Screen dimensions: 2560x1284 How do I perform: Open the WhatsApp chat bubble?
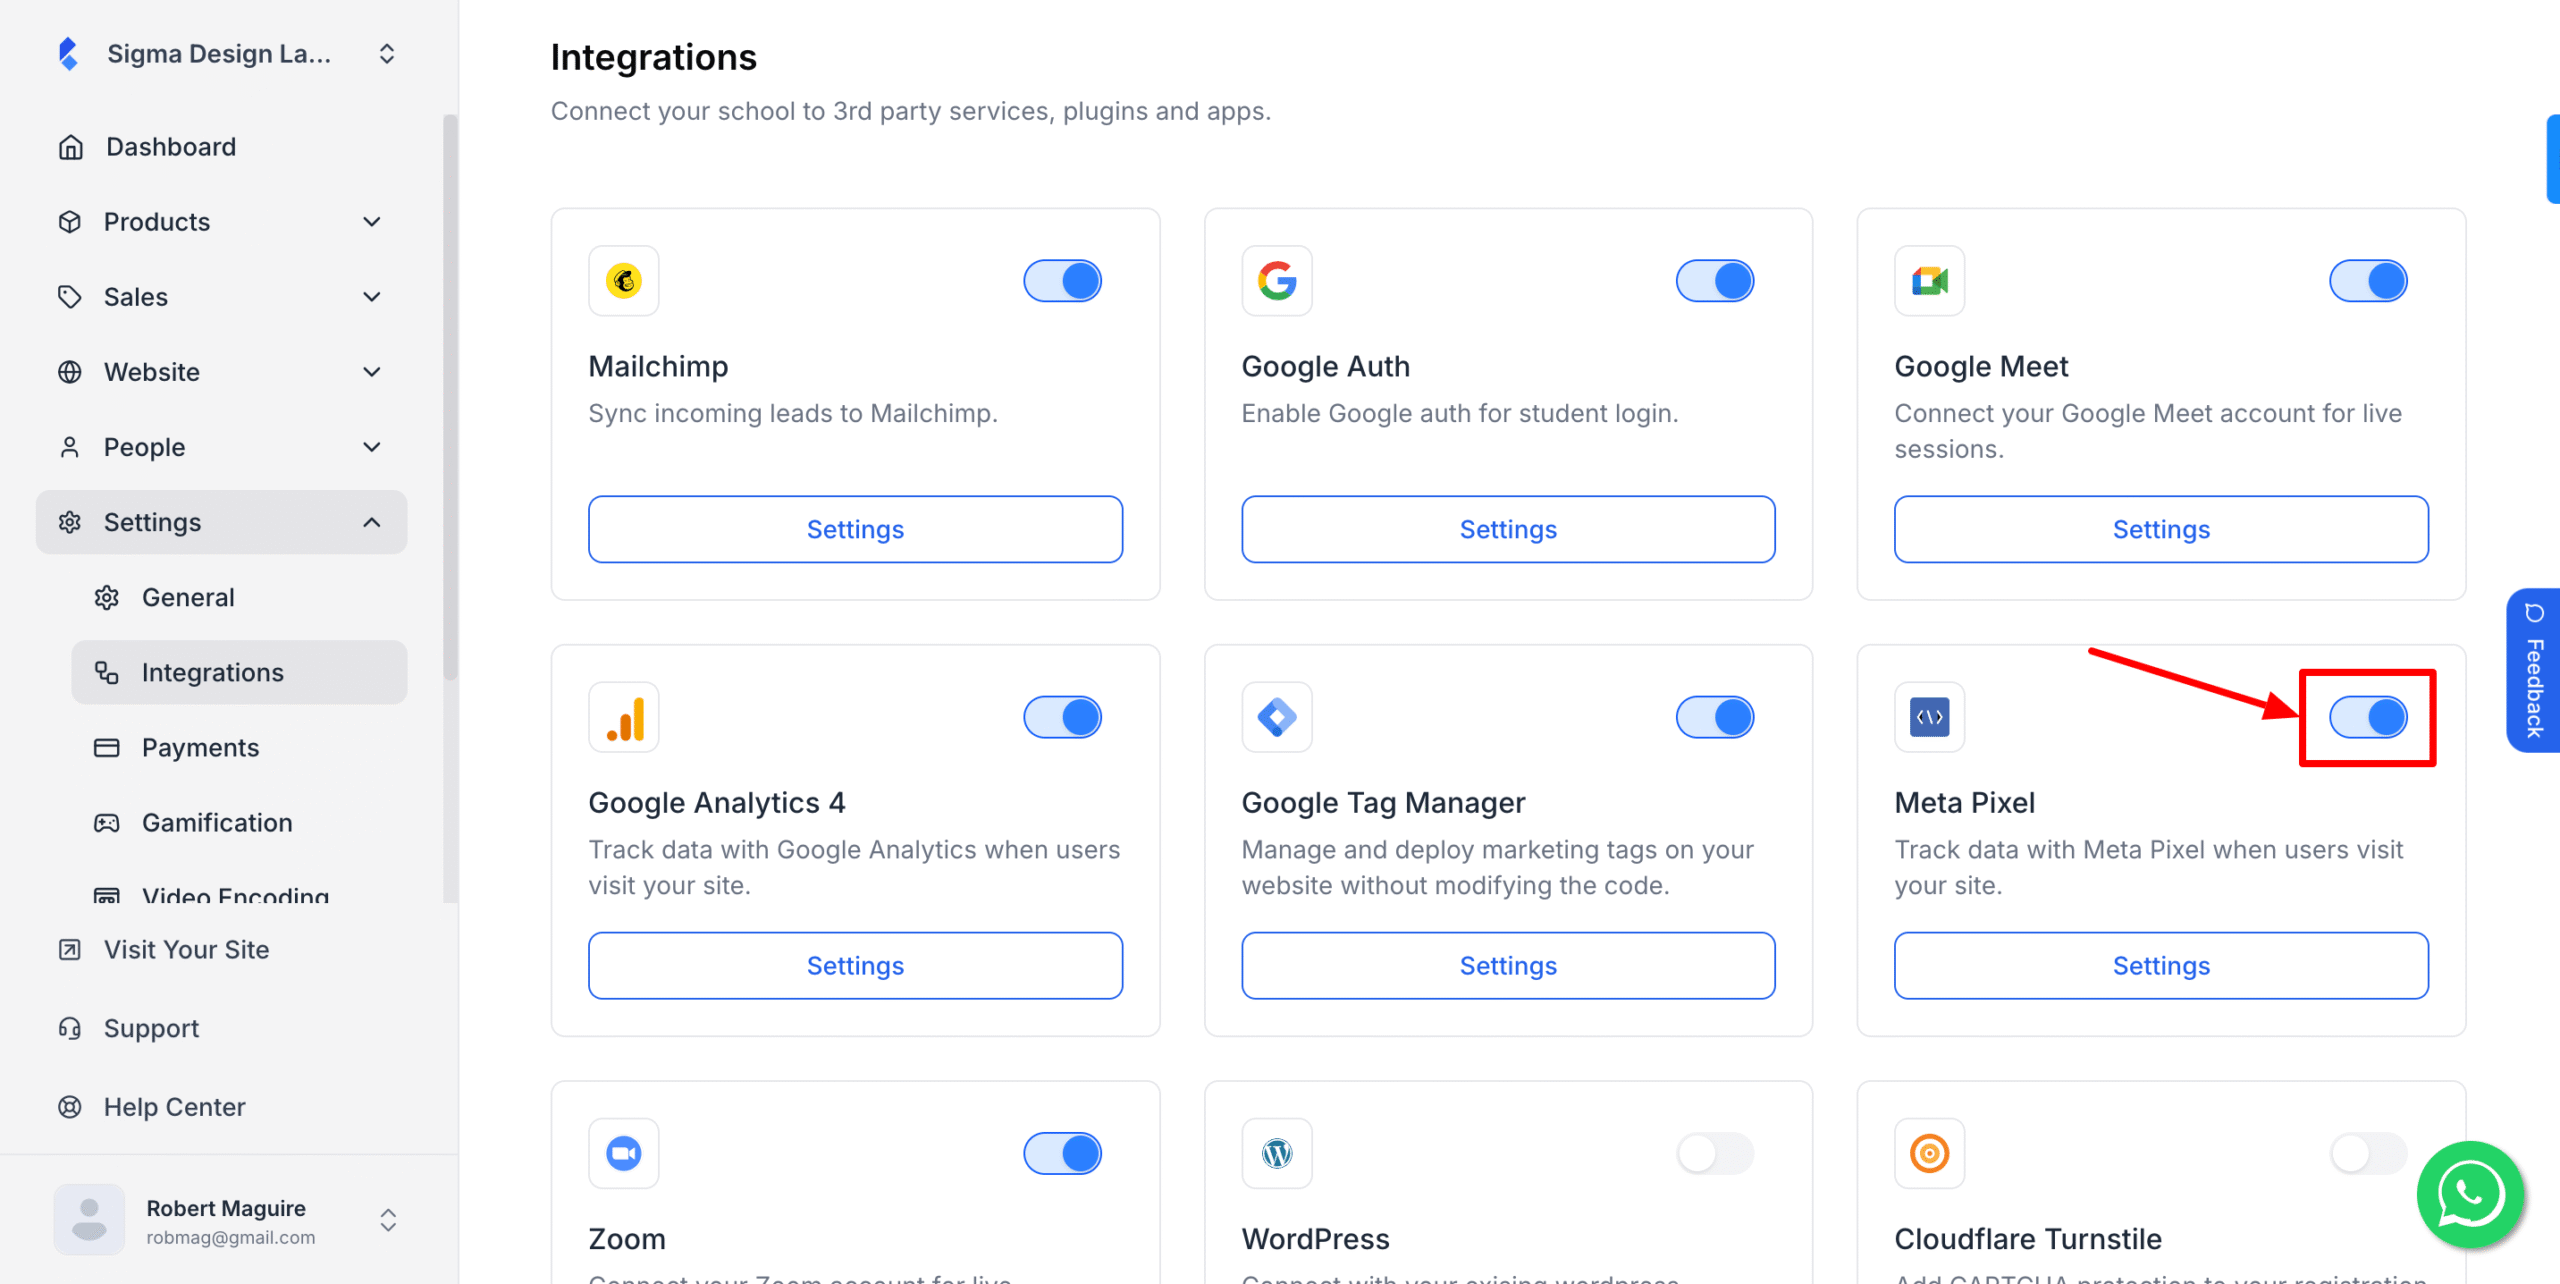[x=2470, y=1194]
